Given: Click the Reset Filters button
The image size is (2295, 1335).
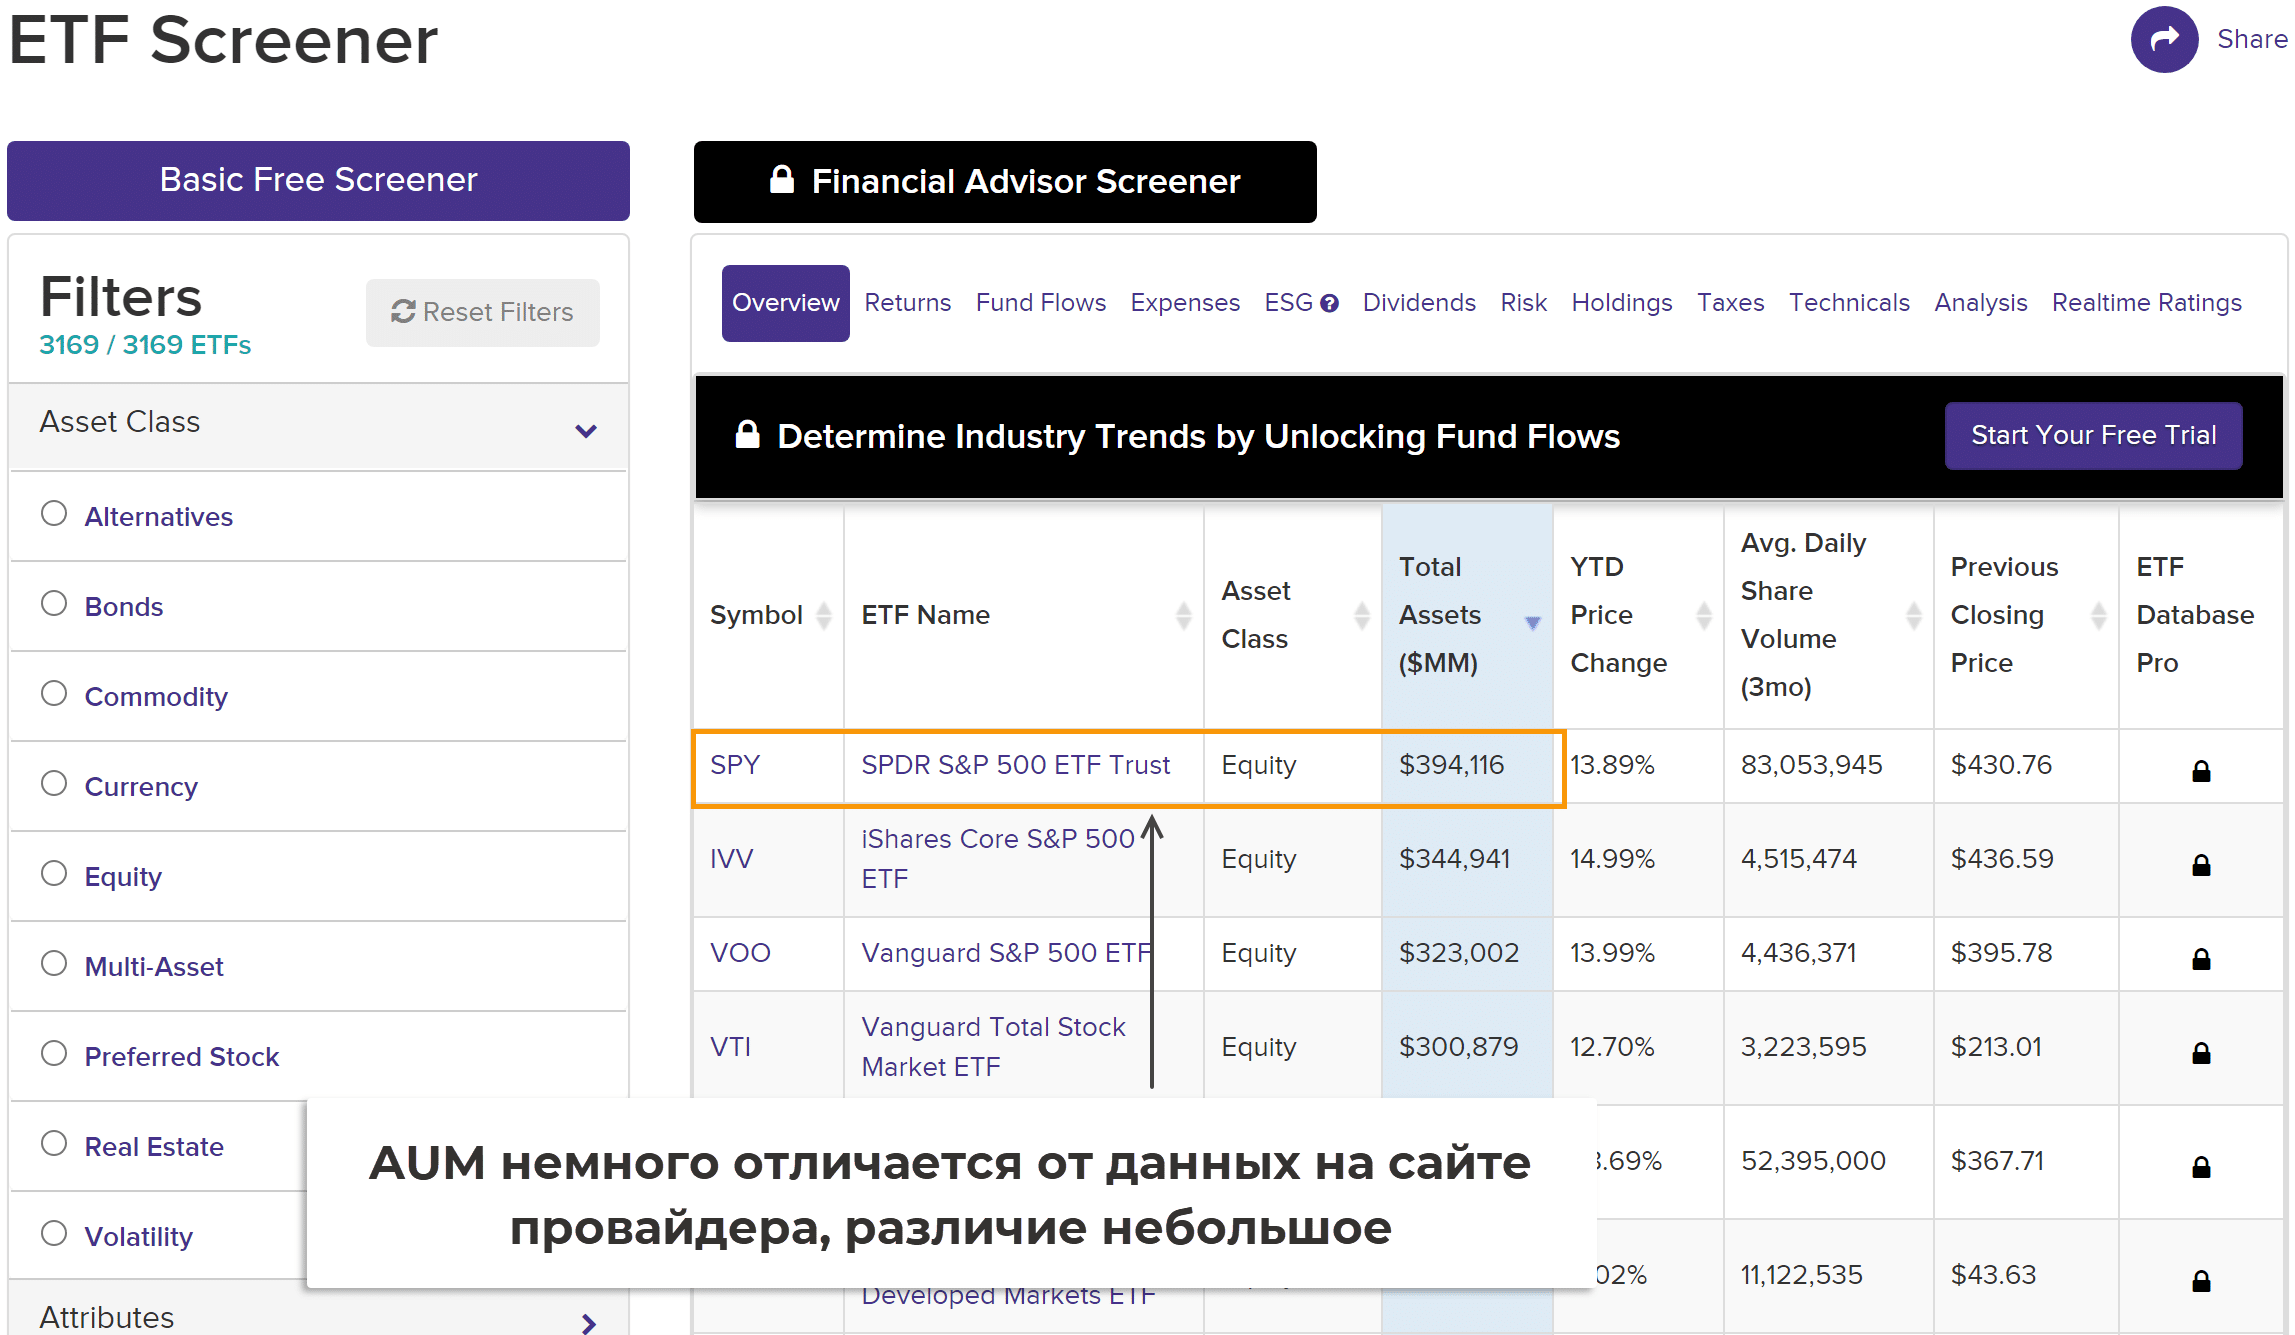Looking at the screenshot, I should click(x=482, y=312).
